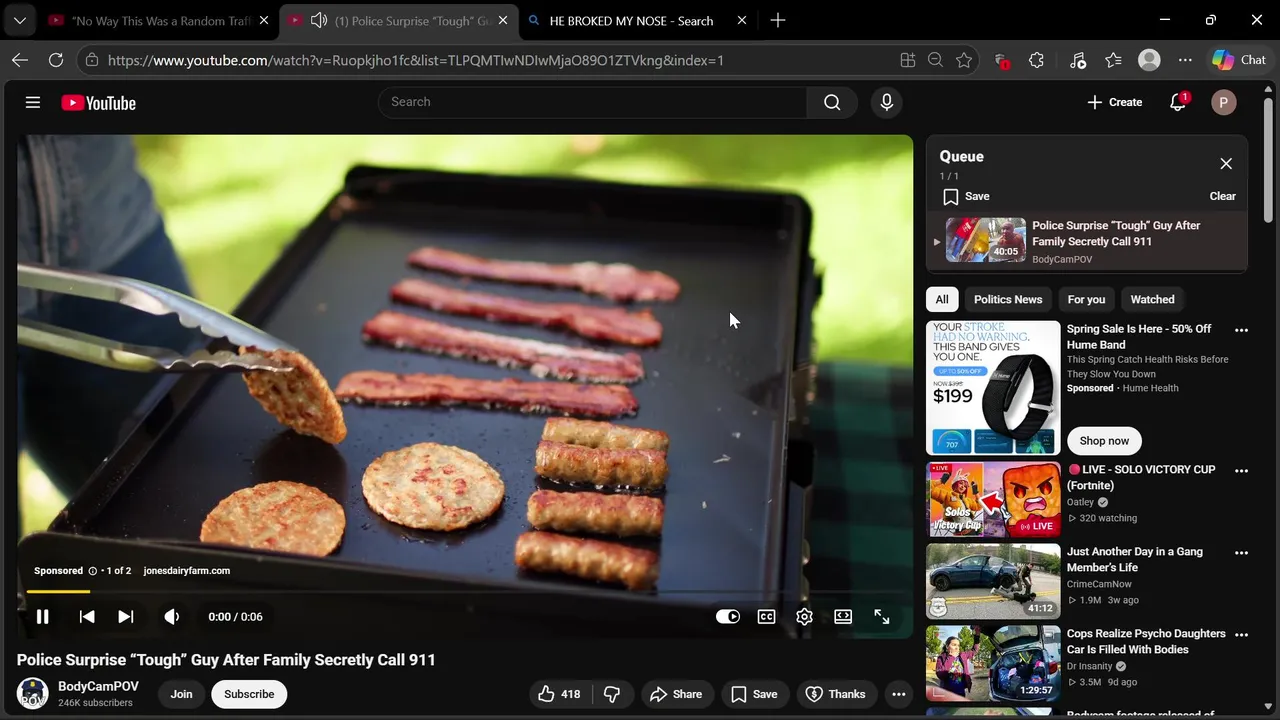Image resolution: width=1280 pixels, height=720 pixels.
Task: Close the Queue panel
Action: pyautogui.click(x=1226, y=164)
